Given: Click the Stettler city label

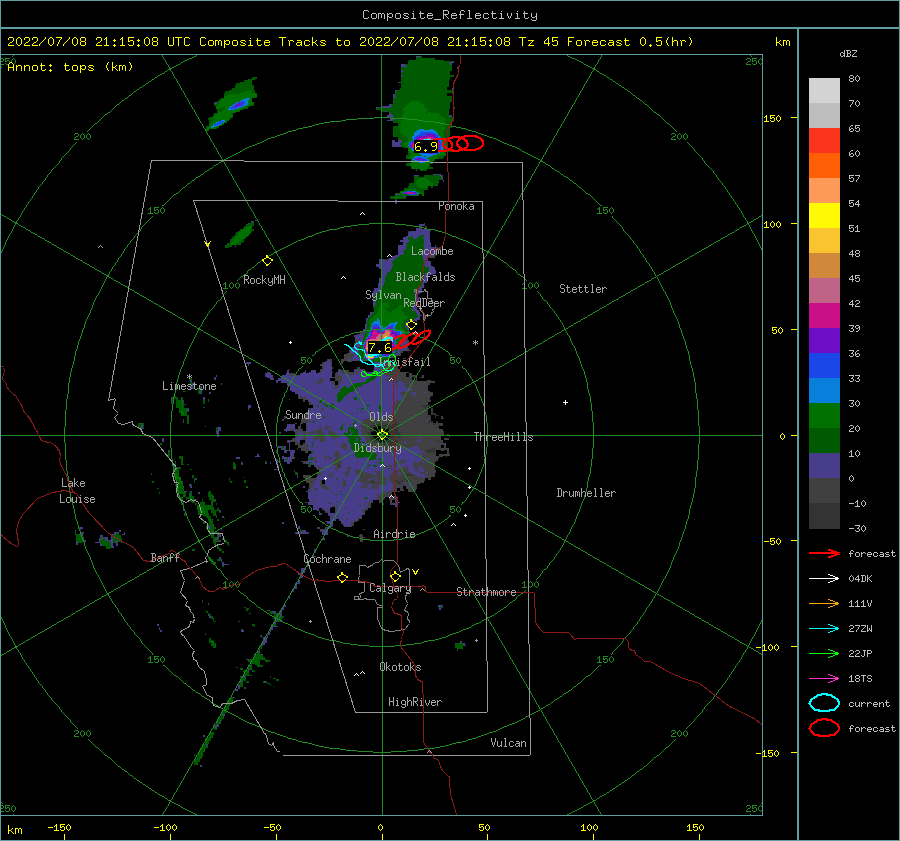Looking at the screenshot, I should point(583,289).
